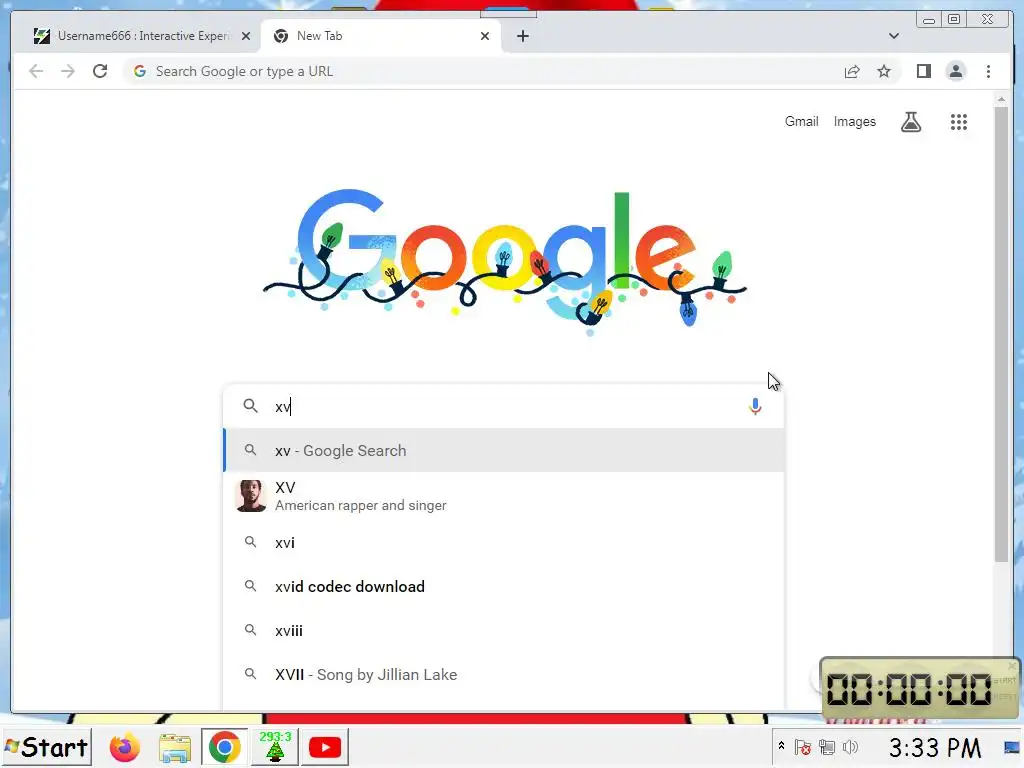The height and width of the screenshot is (768, 1024).
Task: Click the network tray icon
Action: tap(827, 747)
